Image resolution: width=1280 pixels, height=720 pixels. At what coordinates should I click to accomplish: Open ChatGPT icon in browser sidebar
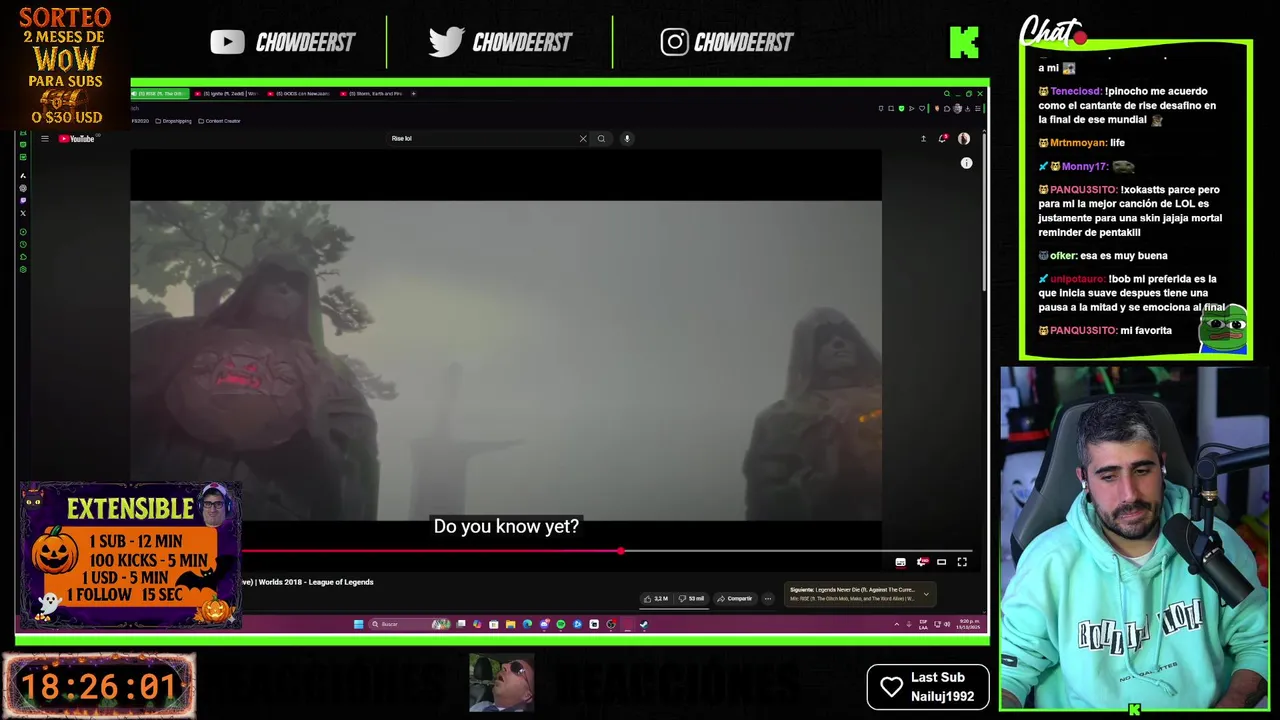pyautogui.click(x=23, y=188)
